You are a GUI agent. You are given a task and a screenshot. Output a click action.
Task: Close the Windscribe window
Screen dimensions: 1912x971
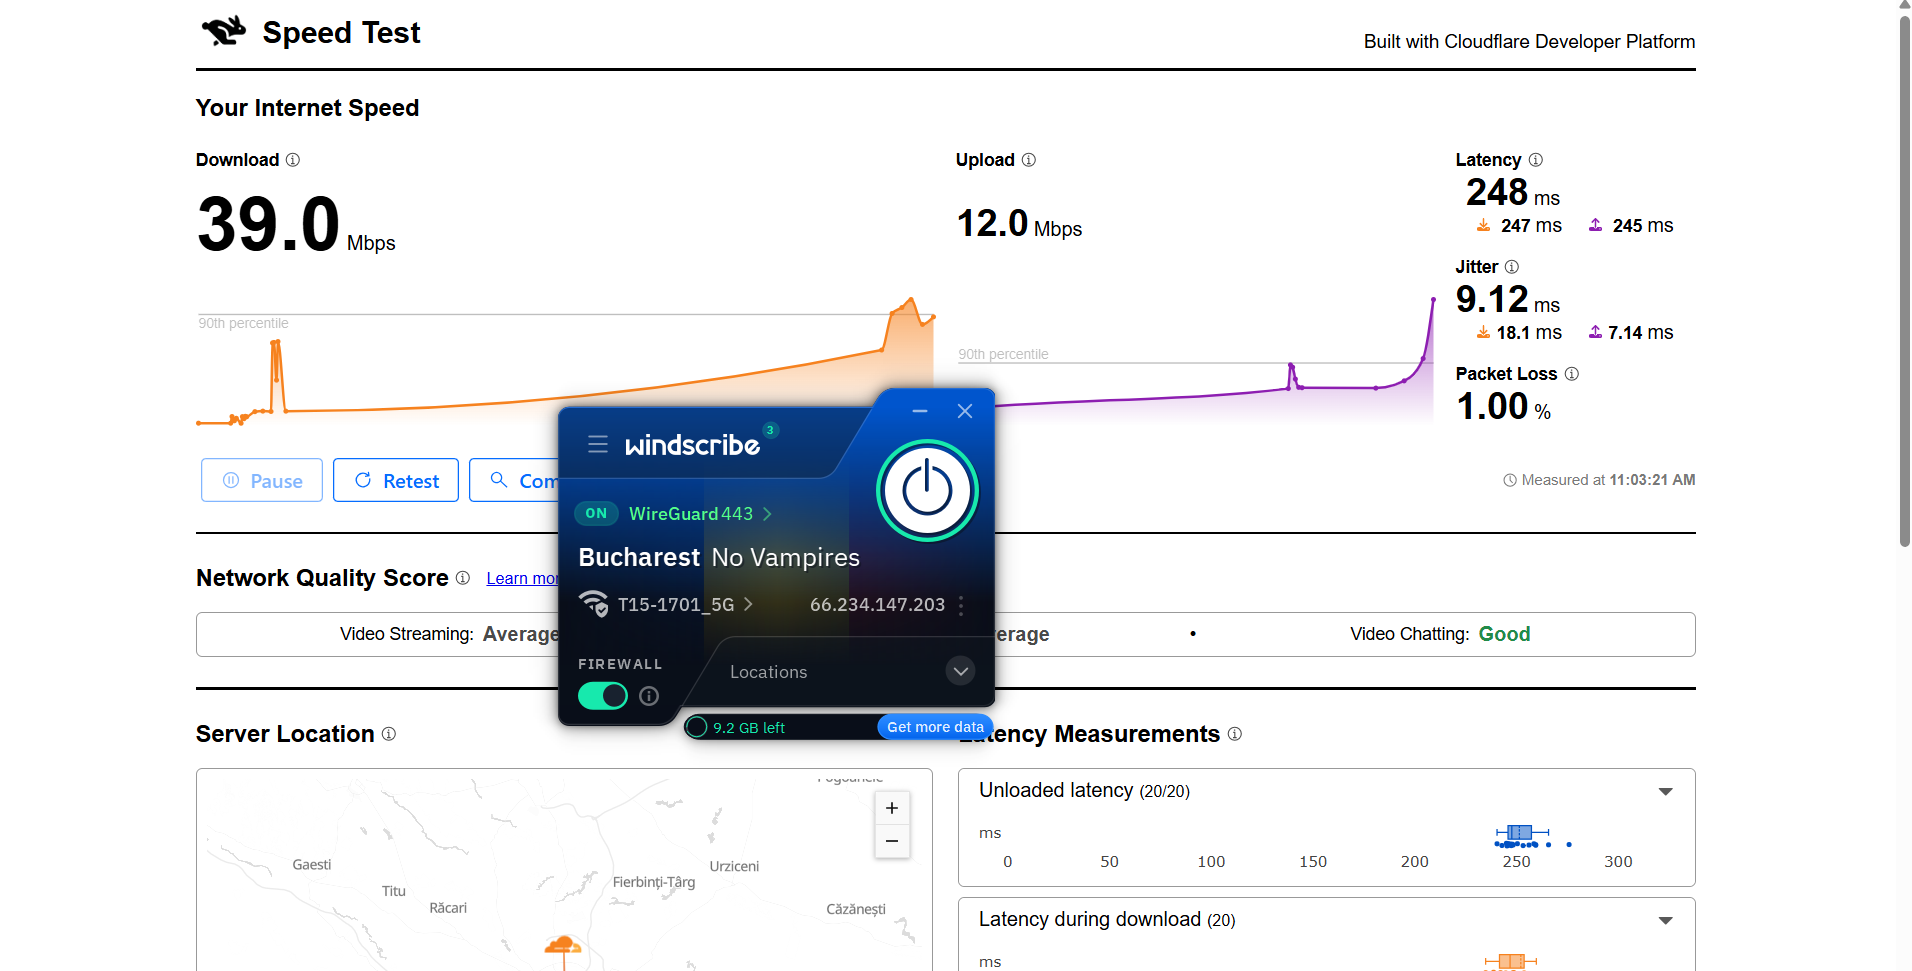tap(965, 411)
